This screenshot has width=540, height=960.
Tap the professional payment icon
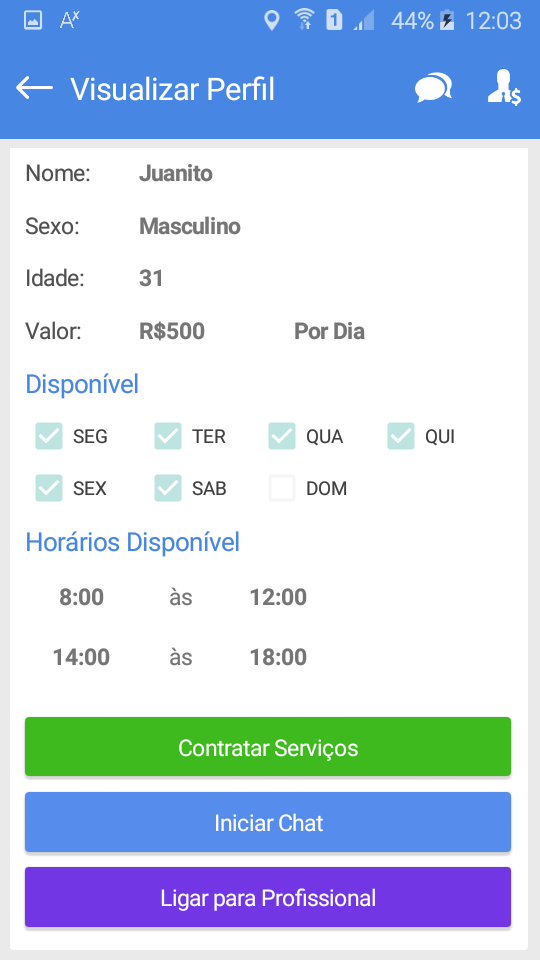point(504,88)
